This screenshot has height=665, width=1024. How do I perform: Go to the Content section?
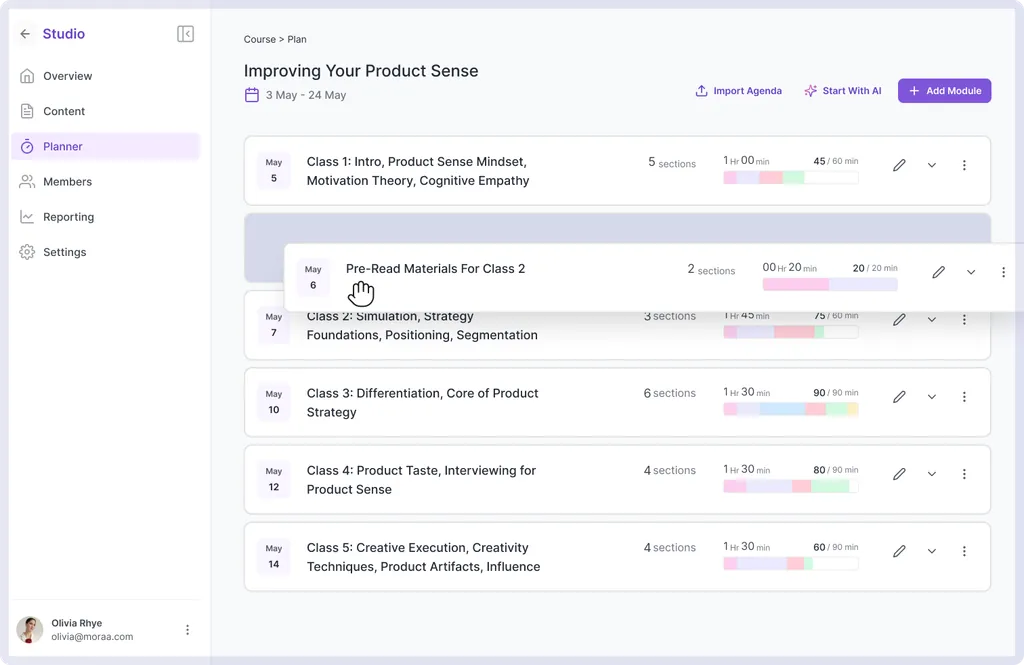point(106,111)
